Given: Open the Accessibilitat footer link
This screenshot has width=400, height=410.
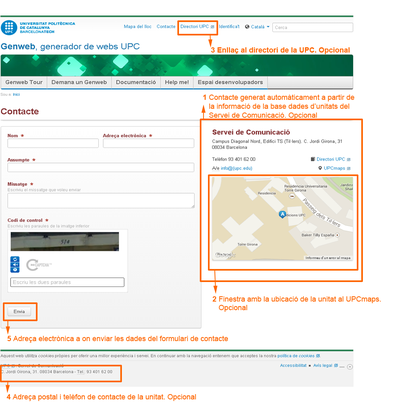Looking at the screenshot, I should pyautogui.click(x=293, y=366).
